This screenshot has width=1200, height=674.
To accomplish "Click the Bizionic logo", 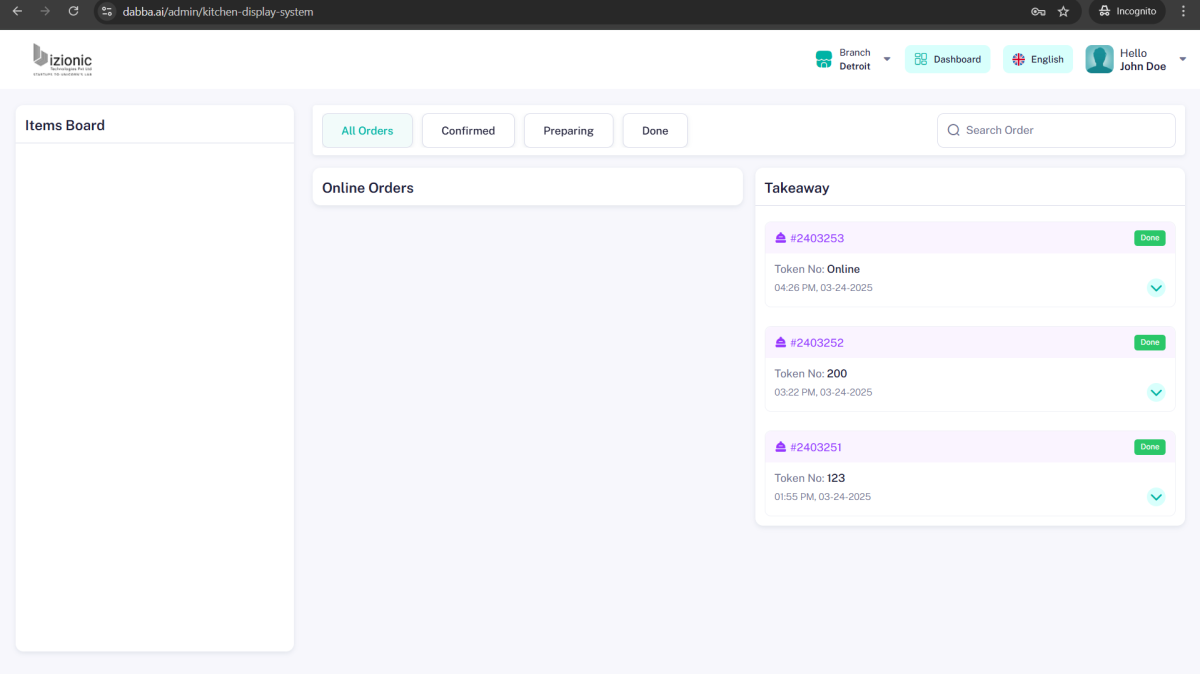I will (62, 60).
